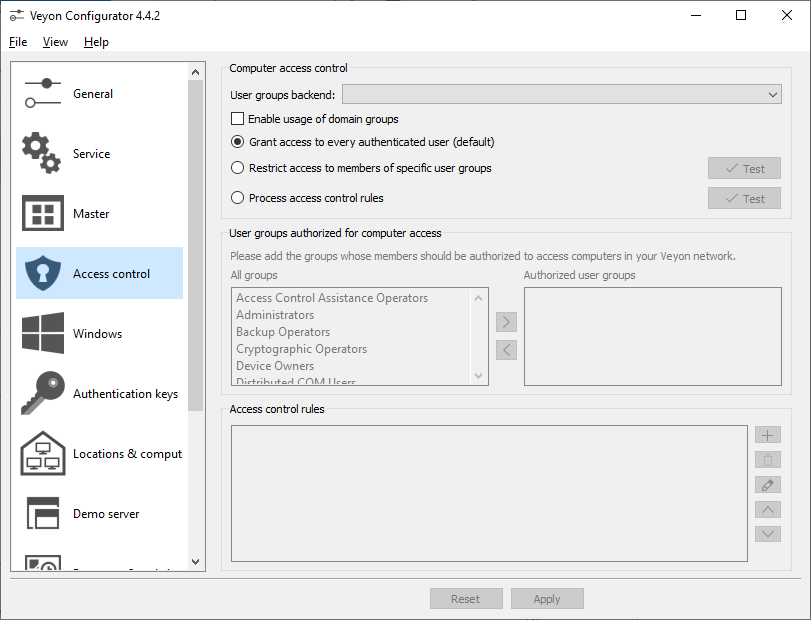Maximize the Veyon Configurator window
This screenshot has width=811, height=620.
coord(741,16)
